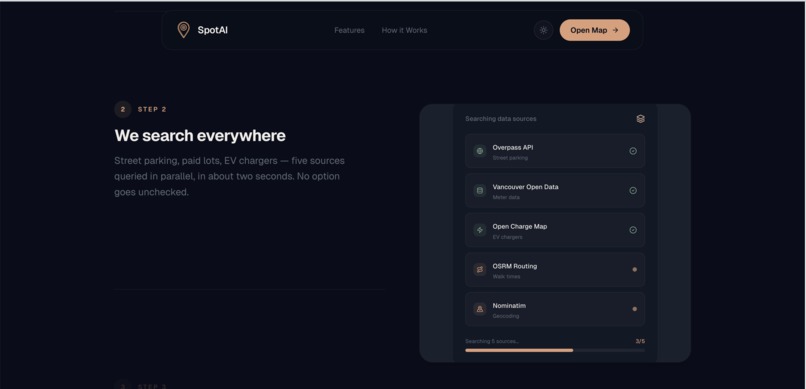
Task: Click the Open Map button
Action: tap(594, 30)
